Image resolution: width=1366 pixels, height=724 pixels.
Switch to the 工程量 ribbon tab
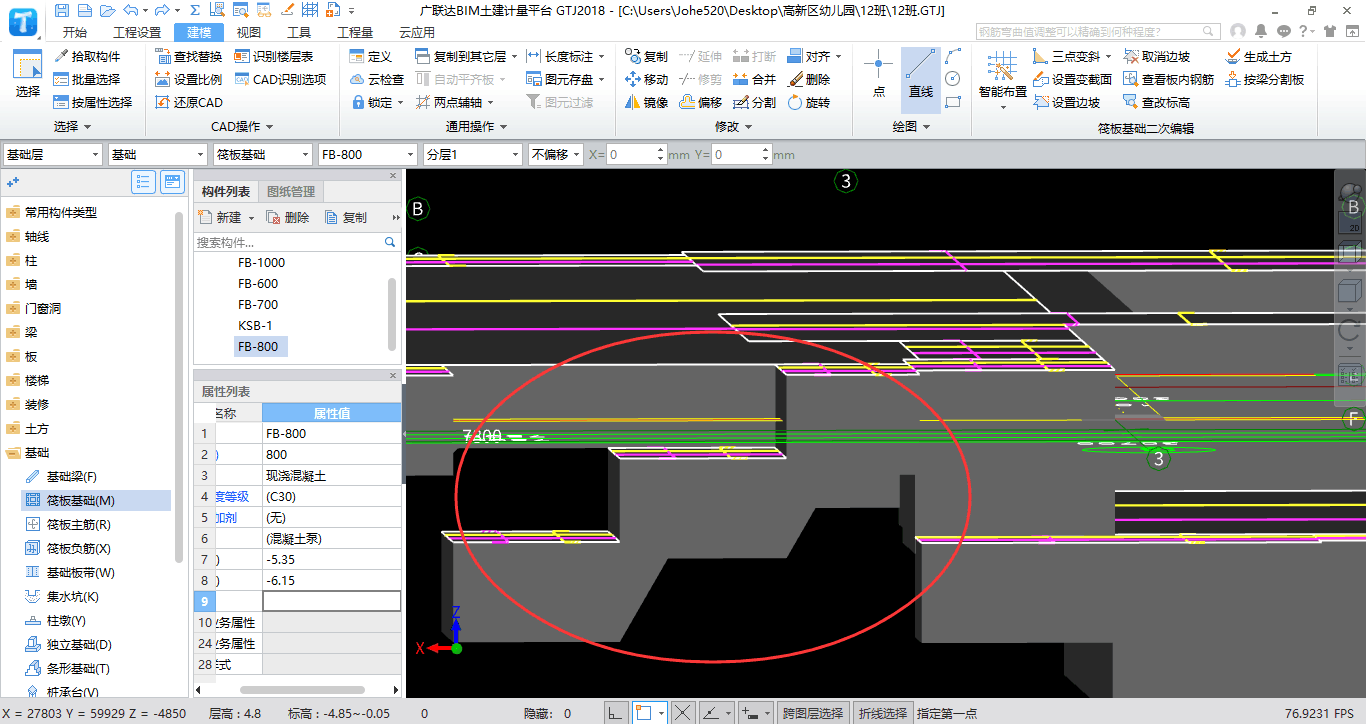[x=355, y=32]
